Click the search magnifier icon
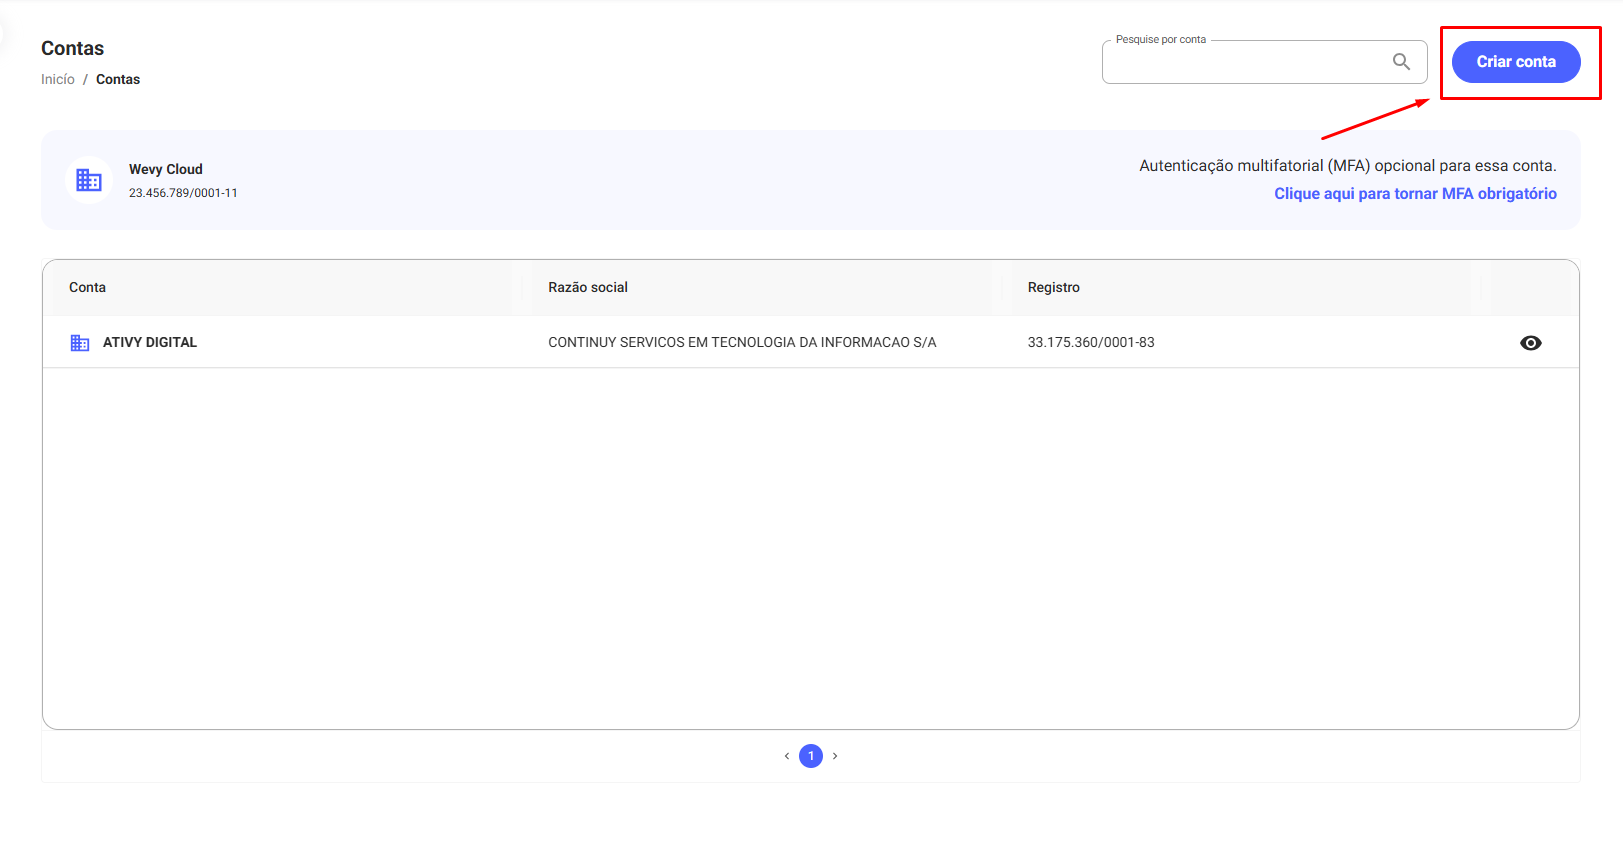1623x858 pixels. 1401,62
